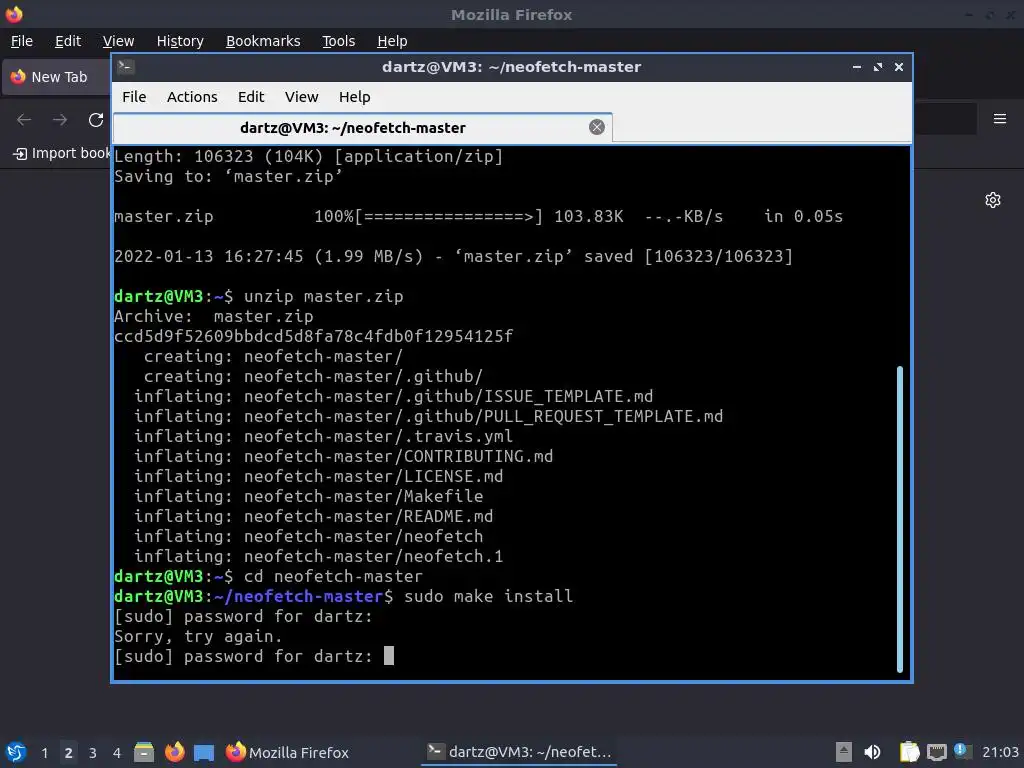Click 'ISSUE_TEMPLATE.md' line
Viewport: 1024px width, 768px height.
(394, 396)
